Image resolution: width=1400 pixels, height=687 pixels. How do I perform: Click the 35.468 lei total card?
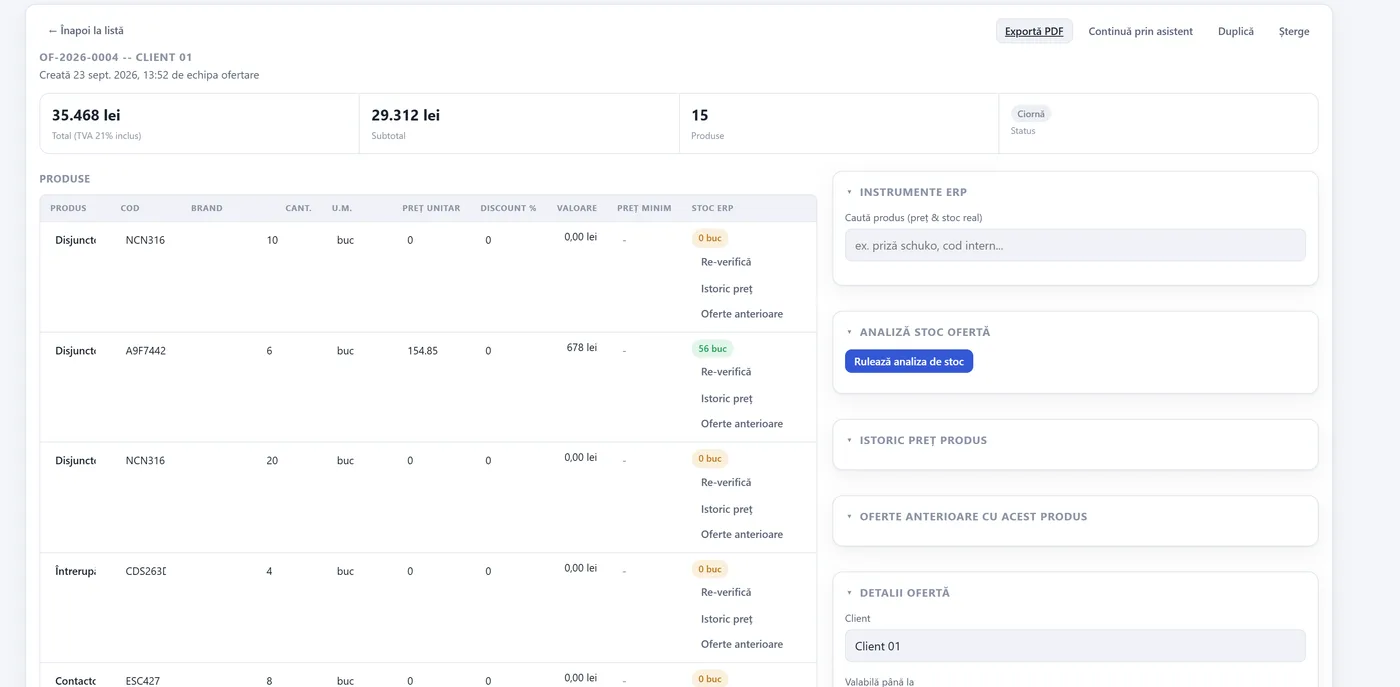tap(199, 123)
